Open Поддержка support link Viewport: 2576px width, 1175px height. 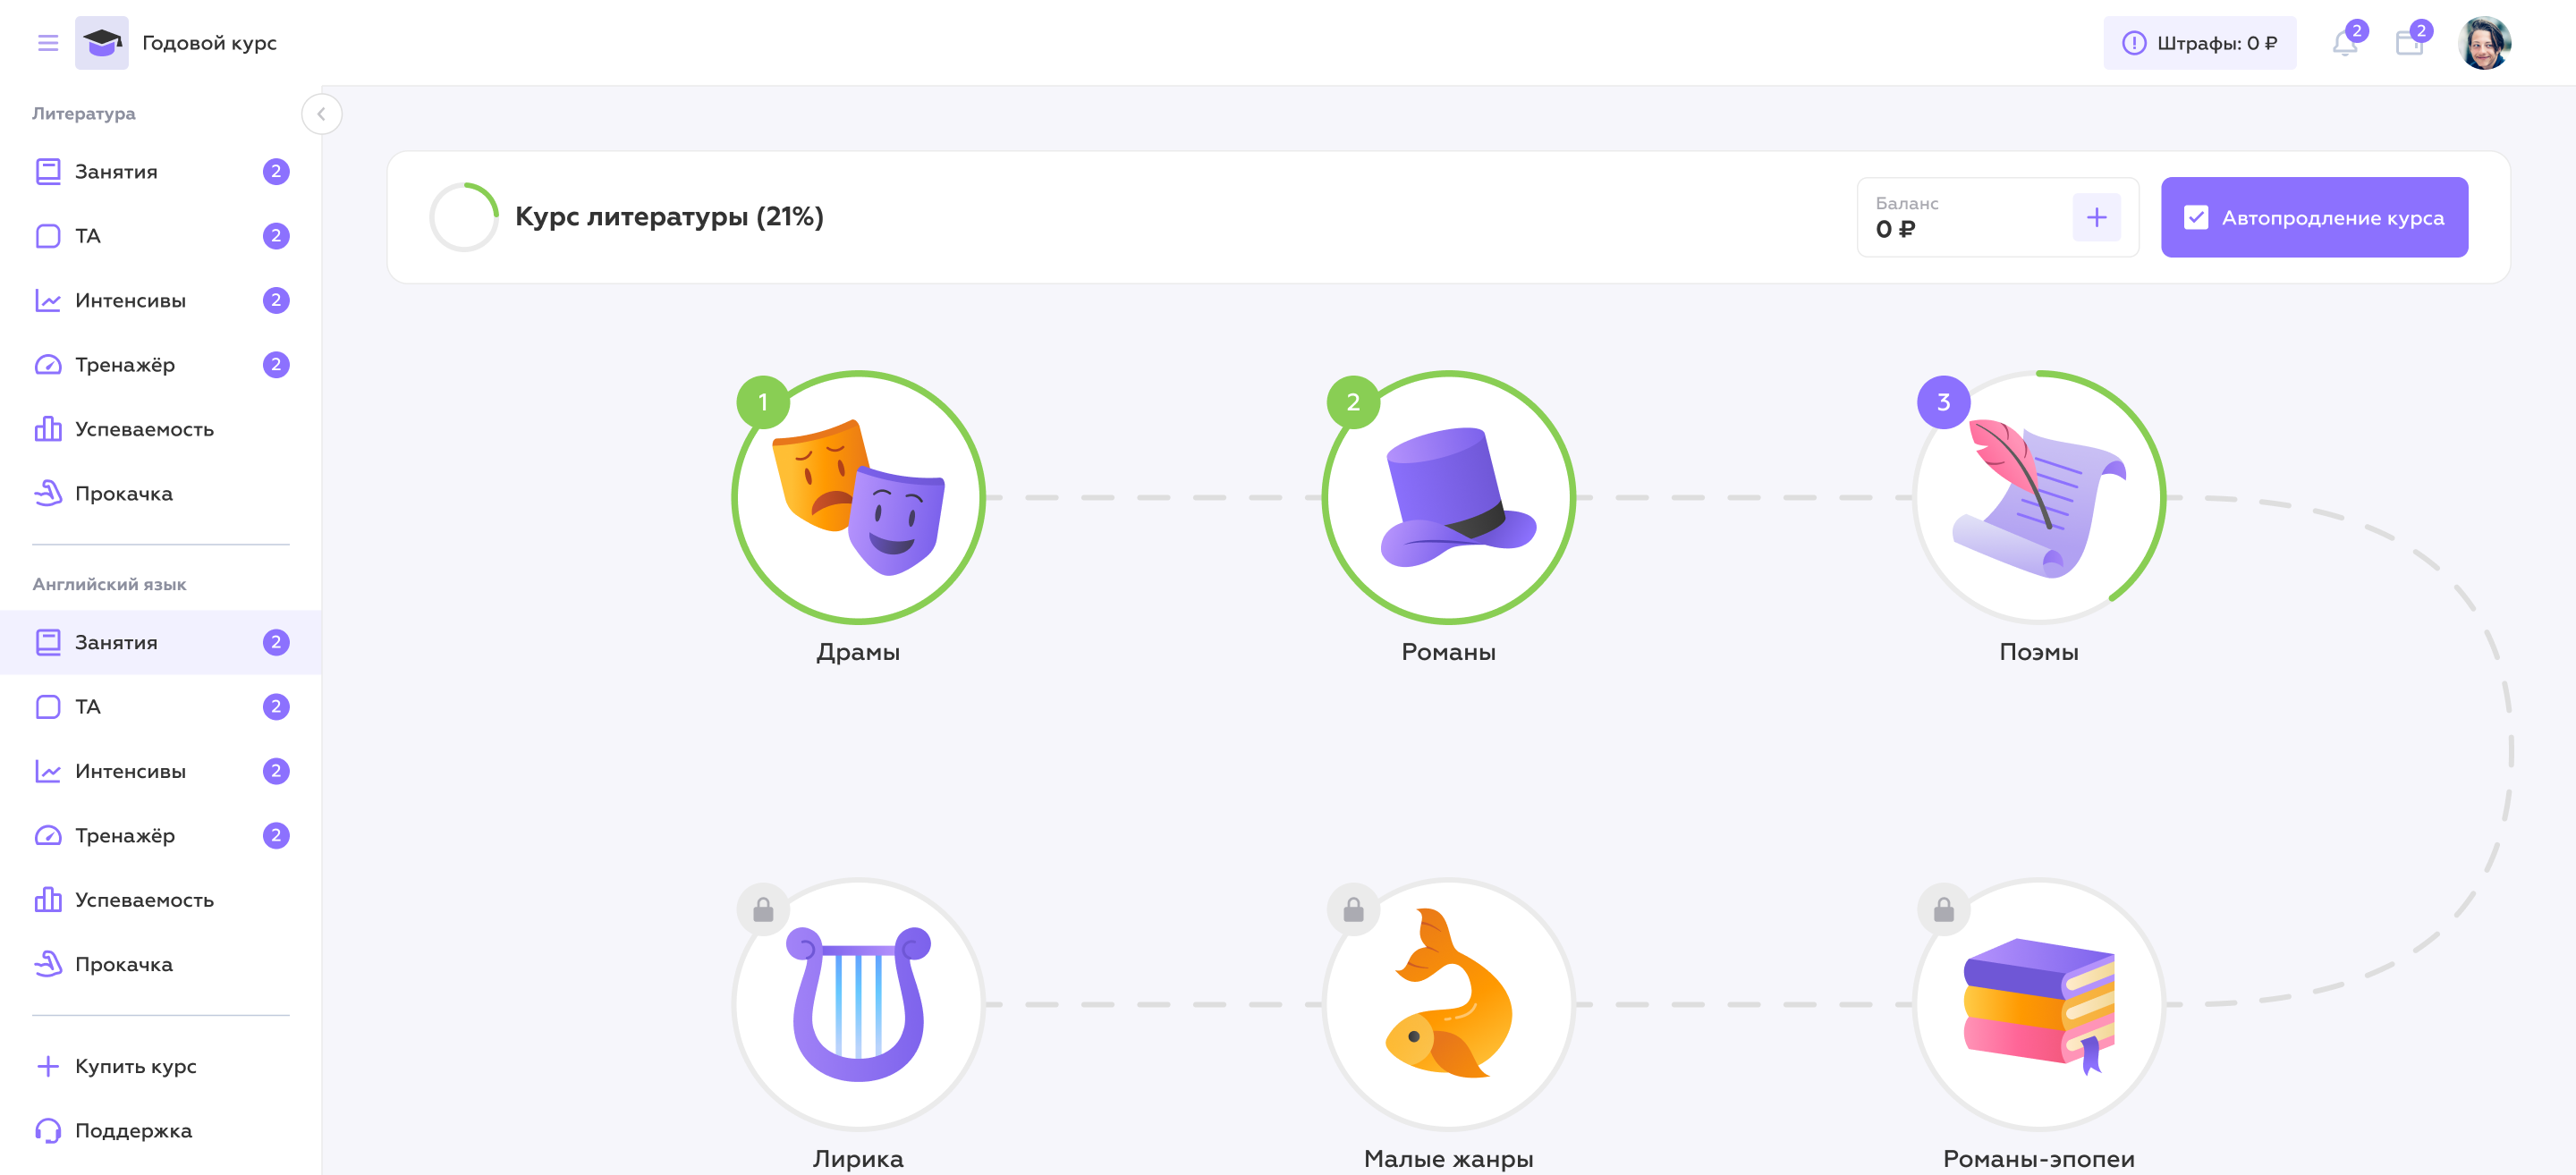(x=133, y=1130)
